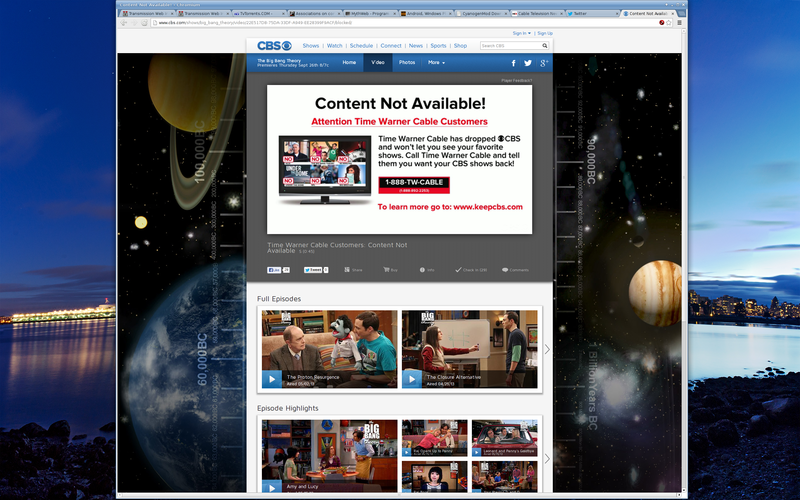
Task: Switch to the Associations browser tab
Action: (313, 14)
